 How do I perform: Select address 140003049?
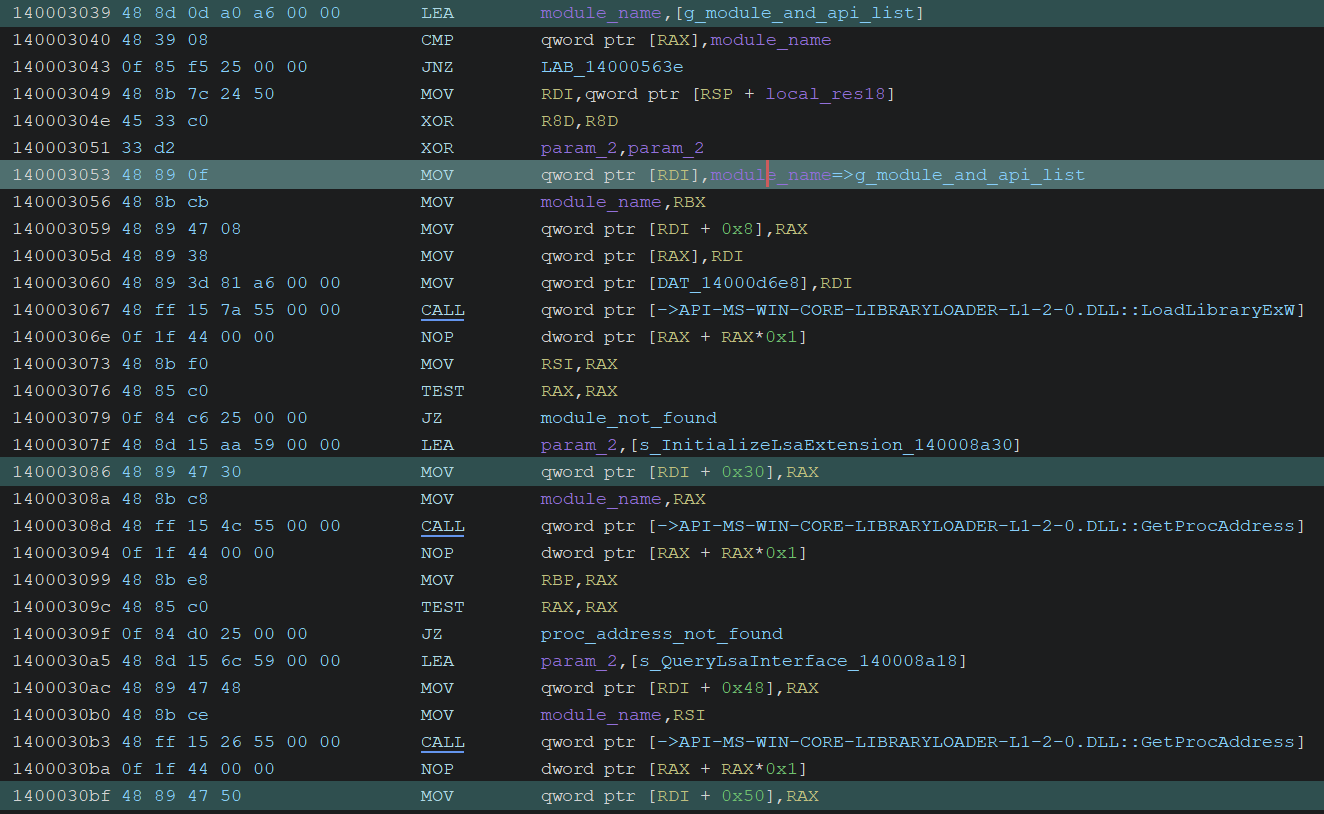tap(60, 94)
